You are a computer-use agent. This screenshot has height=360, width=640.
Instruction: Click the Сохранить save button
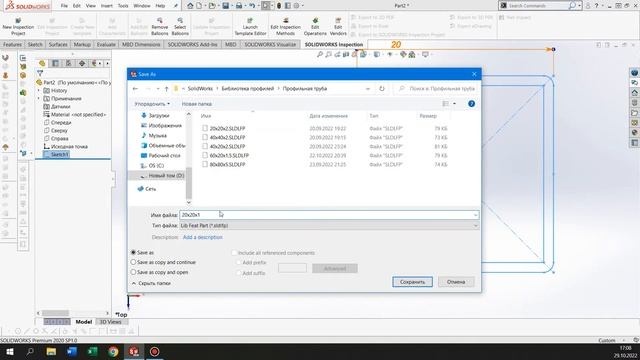[412, 282]
